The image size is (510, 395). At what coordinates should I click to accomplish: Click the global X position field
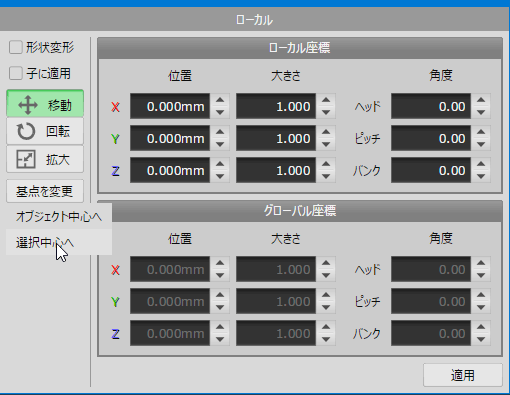(x=170, y=269)
